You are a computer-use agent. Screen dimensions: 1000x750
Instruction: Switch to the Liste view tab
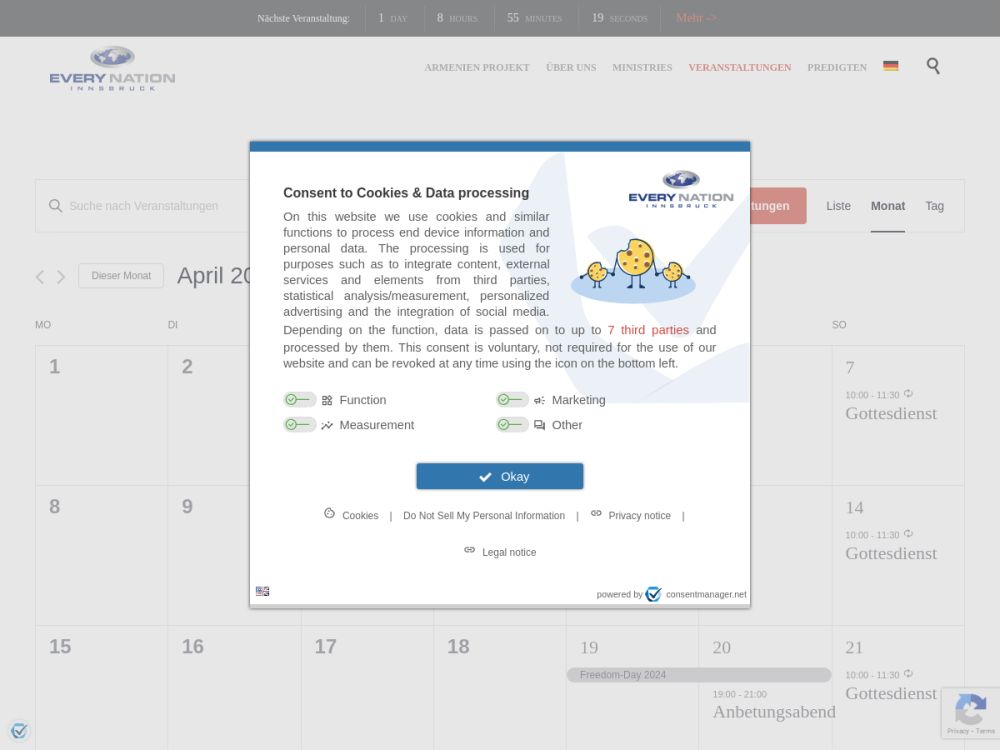(x=838, y=206)
